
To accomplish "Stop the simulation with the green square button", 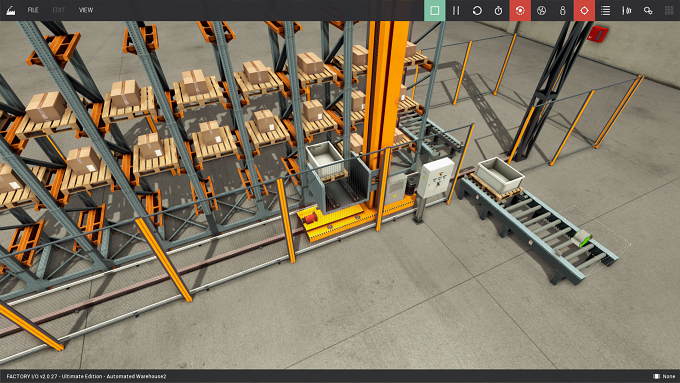I will [x=435, y=10].
